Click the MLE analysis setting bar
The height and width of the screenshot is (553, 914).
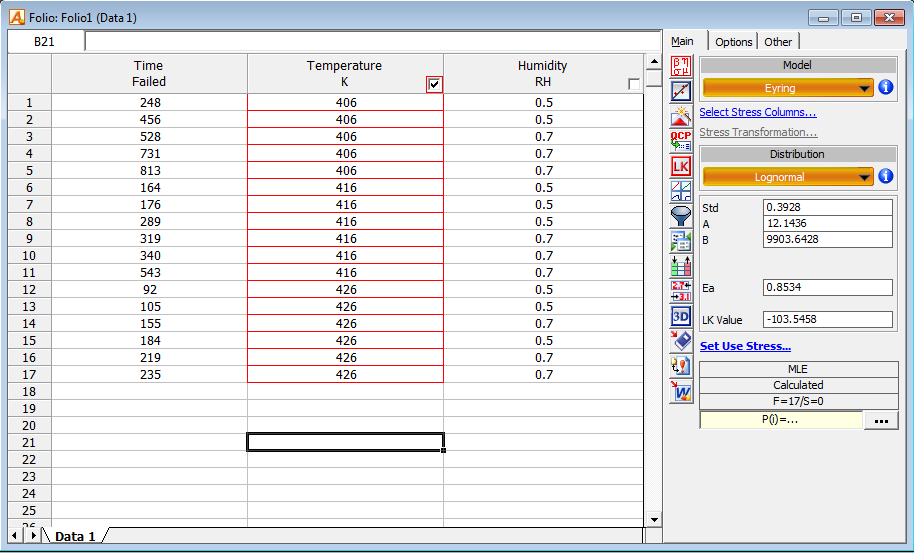point(799,369)
